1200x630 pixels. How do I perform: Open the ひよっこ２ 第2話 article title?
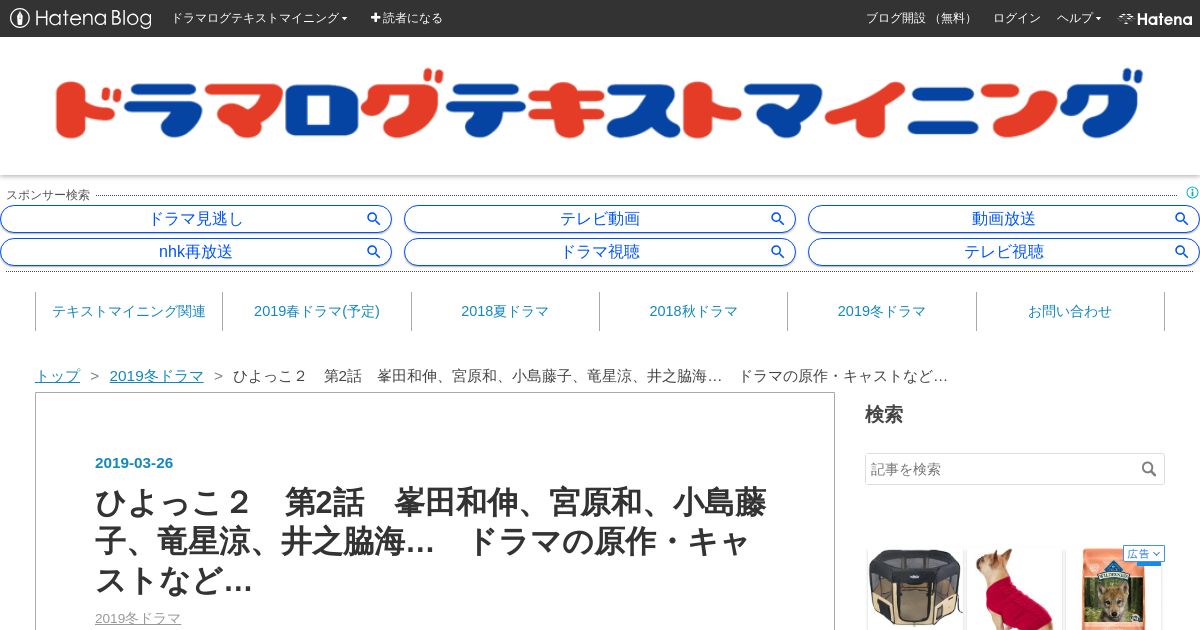pyautogui.click(x=430, y=541)
